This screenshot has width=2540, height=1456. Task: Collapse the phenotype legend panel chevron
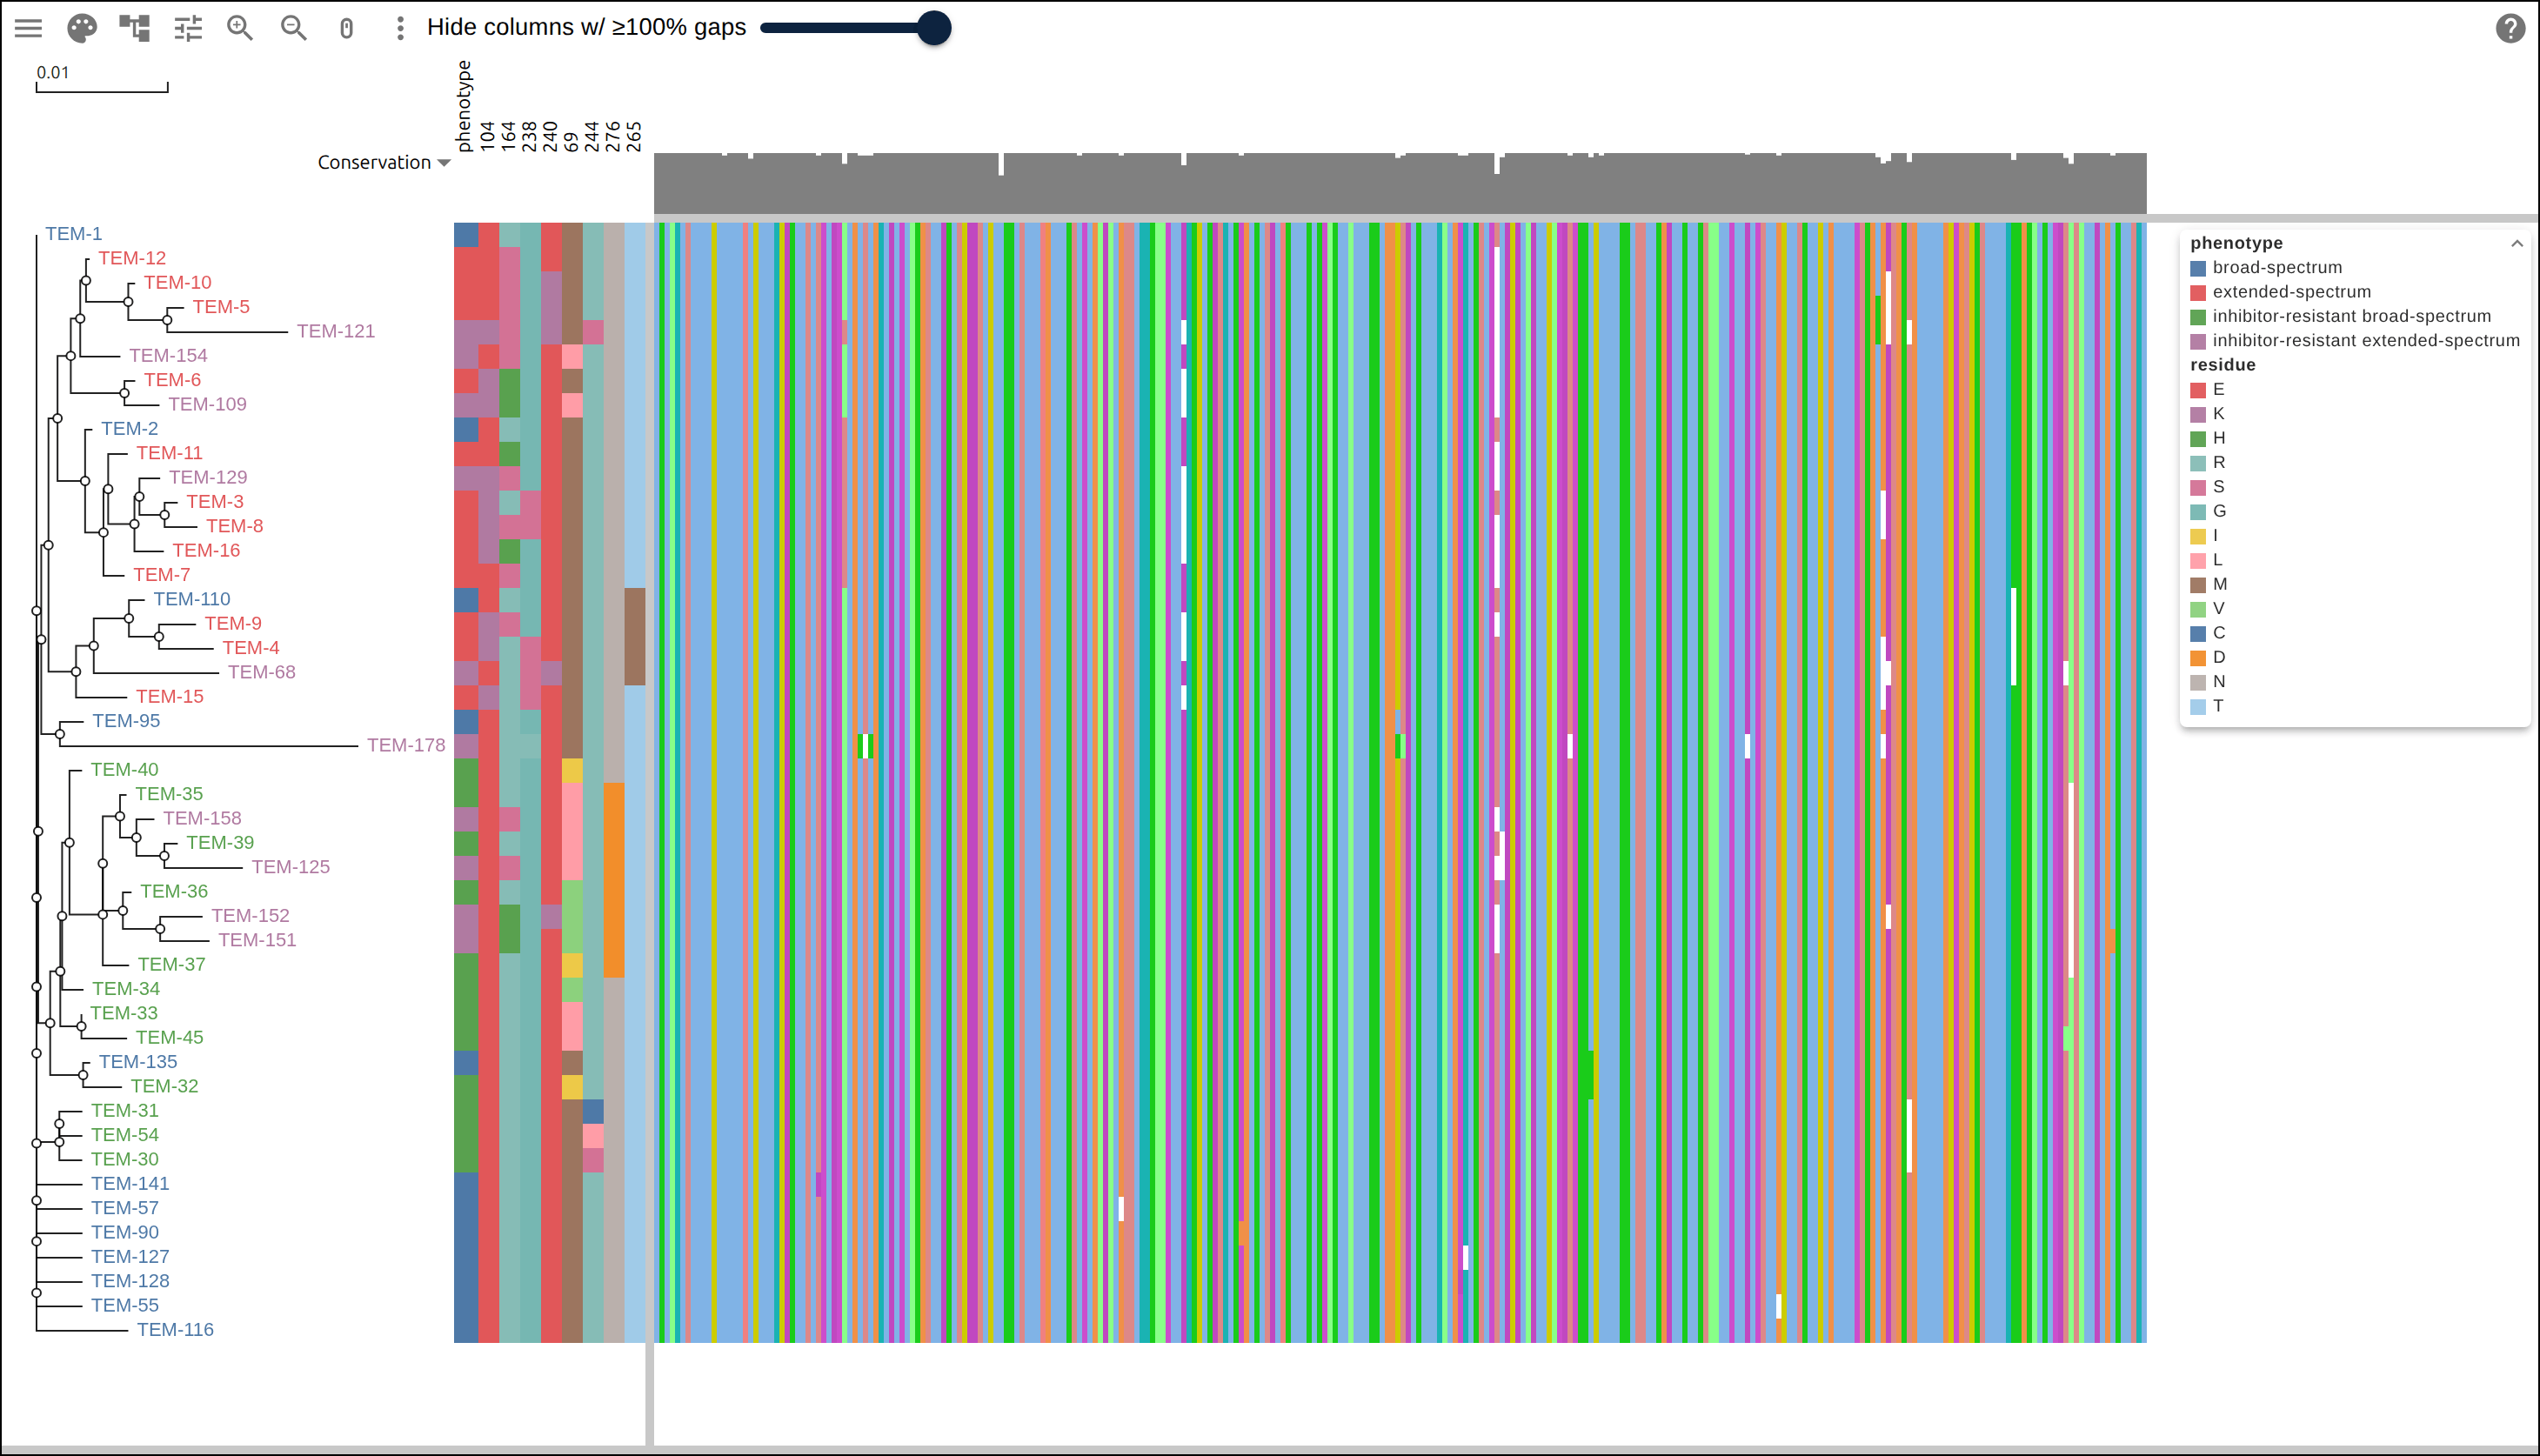2517,243
